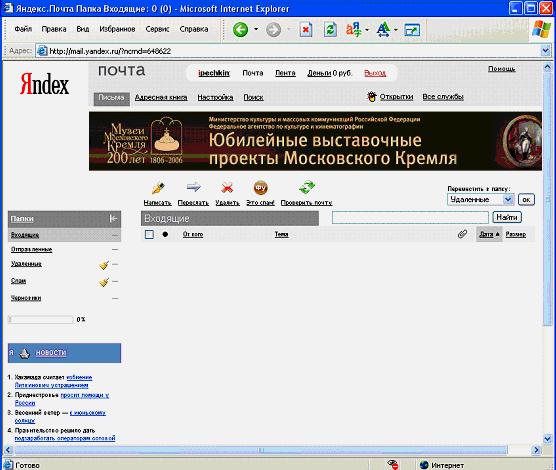The height and width of the screenshot is (470, 556).
Task: Click the green Back arrow button
Action: pyautogui.click(x=240, y=29)
